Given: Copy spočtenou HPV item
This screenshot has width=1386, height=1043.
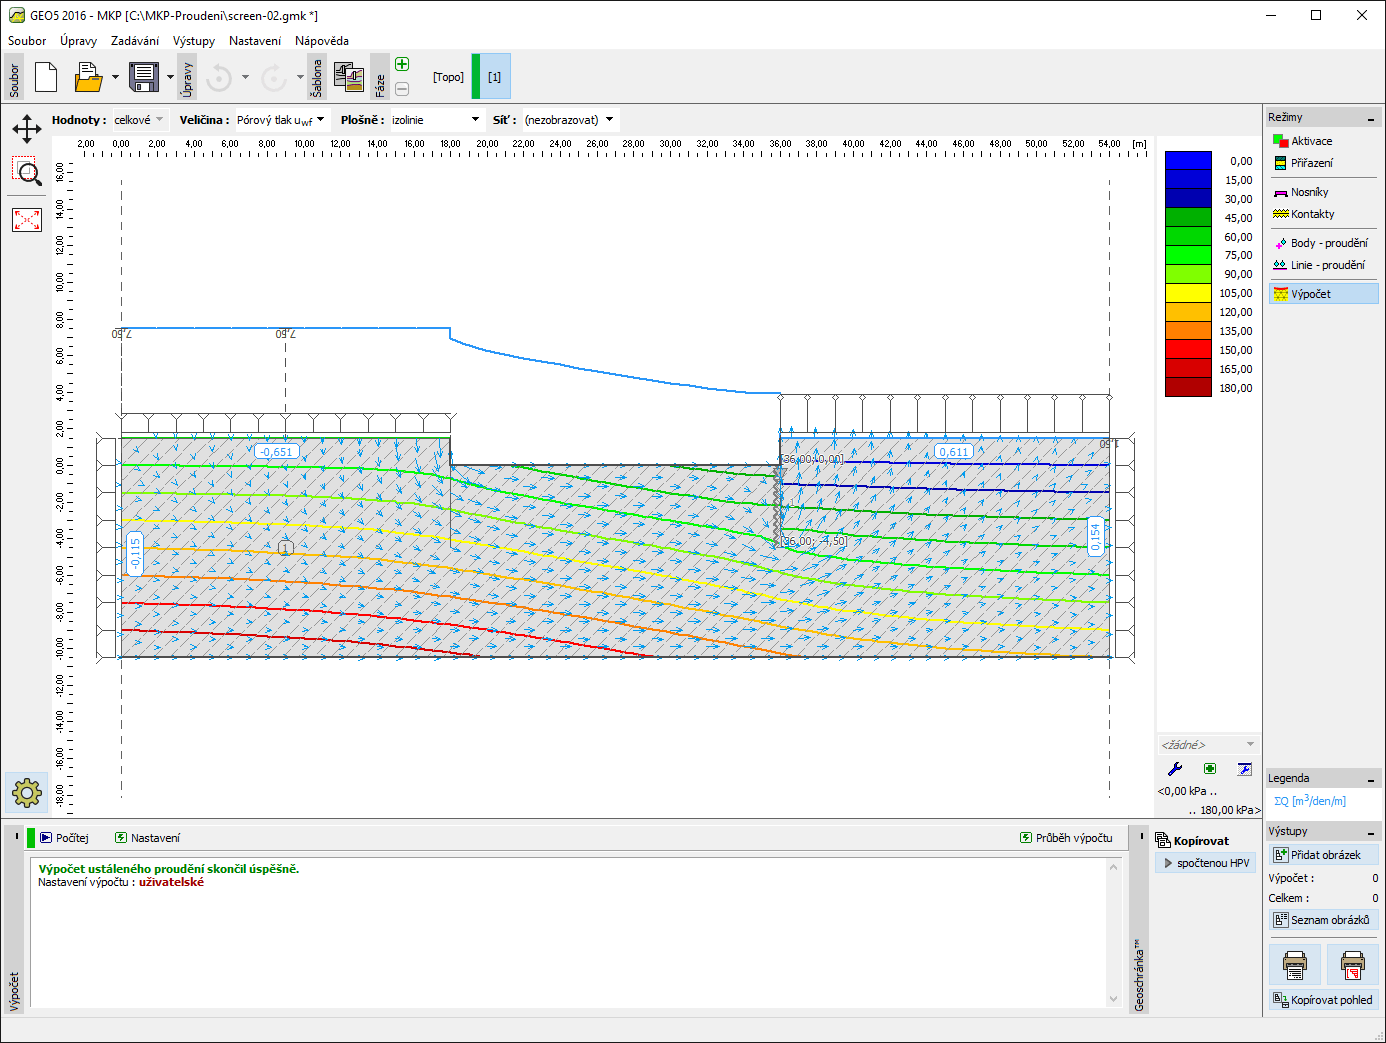Looking at the screenshot, I should pyautogui.click(x=1207, y=863).
